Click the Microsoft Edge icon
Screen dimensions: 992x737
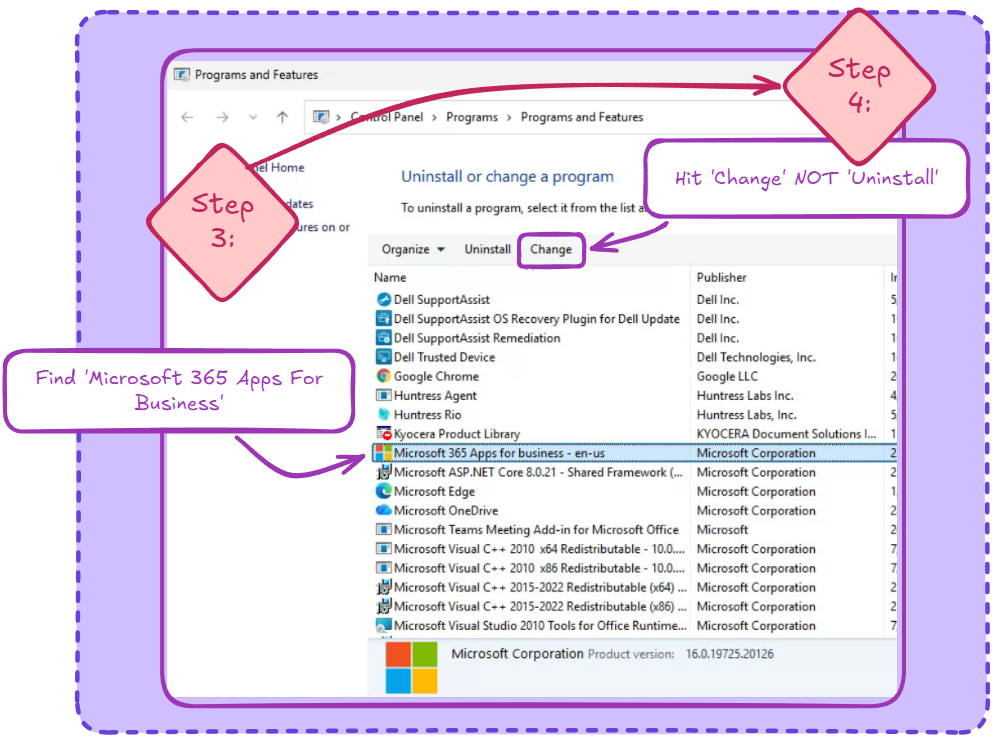pyautogui.click(x=383, y=491)
